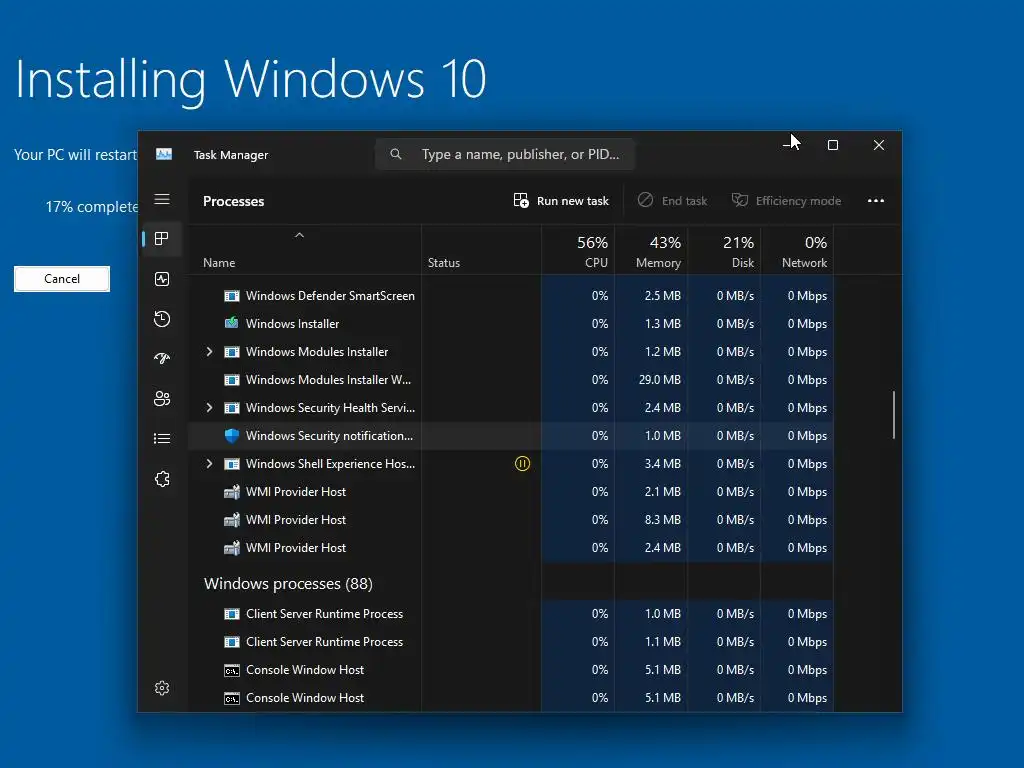Sort processes by CPU column
1024x768 pixels.
coord(578,251)
